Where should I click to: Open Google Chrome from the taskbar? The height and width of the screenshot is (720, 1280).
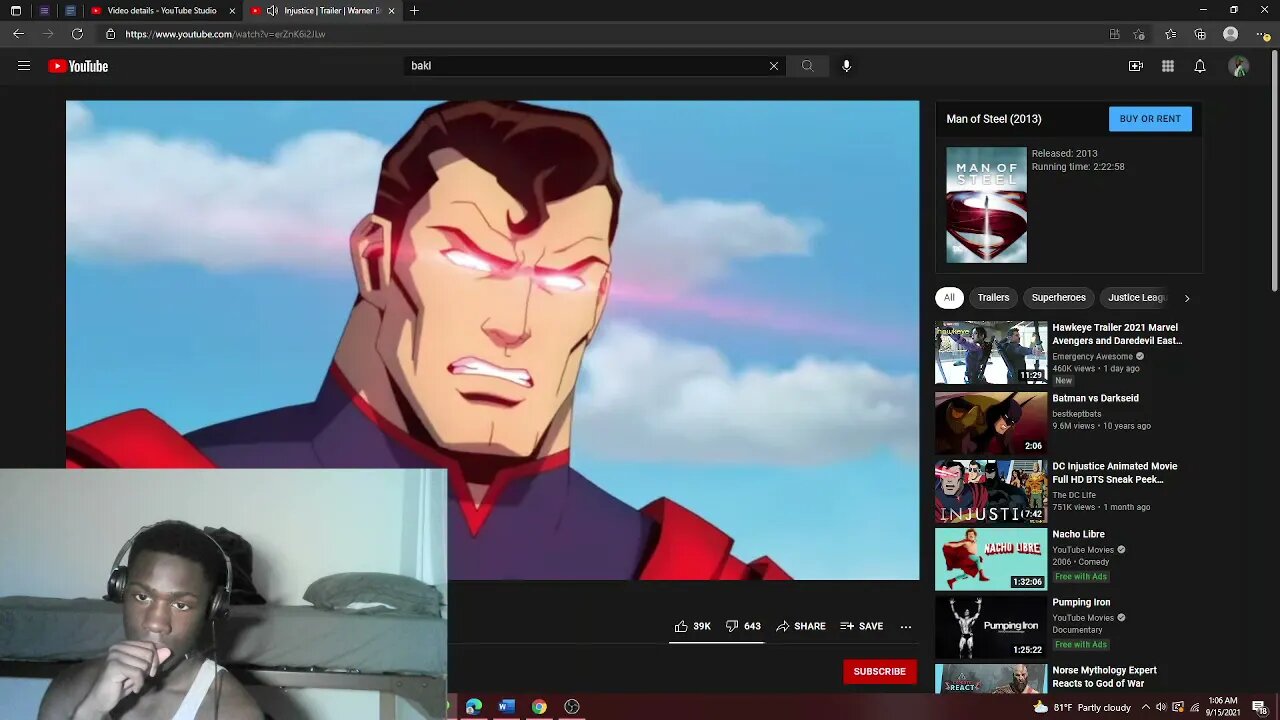[x=539, y=707]
